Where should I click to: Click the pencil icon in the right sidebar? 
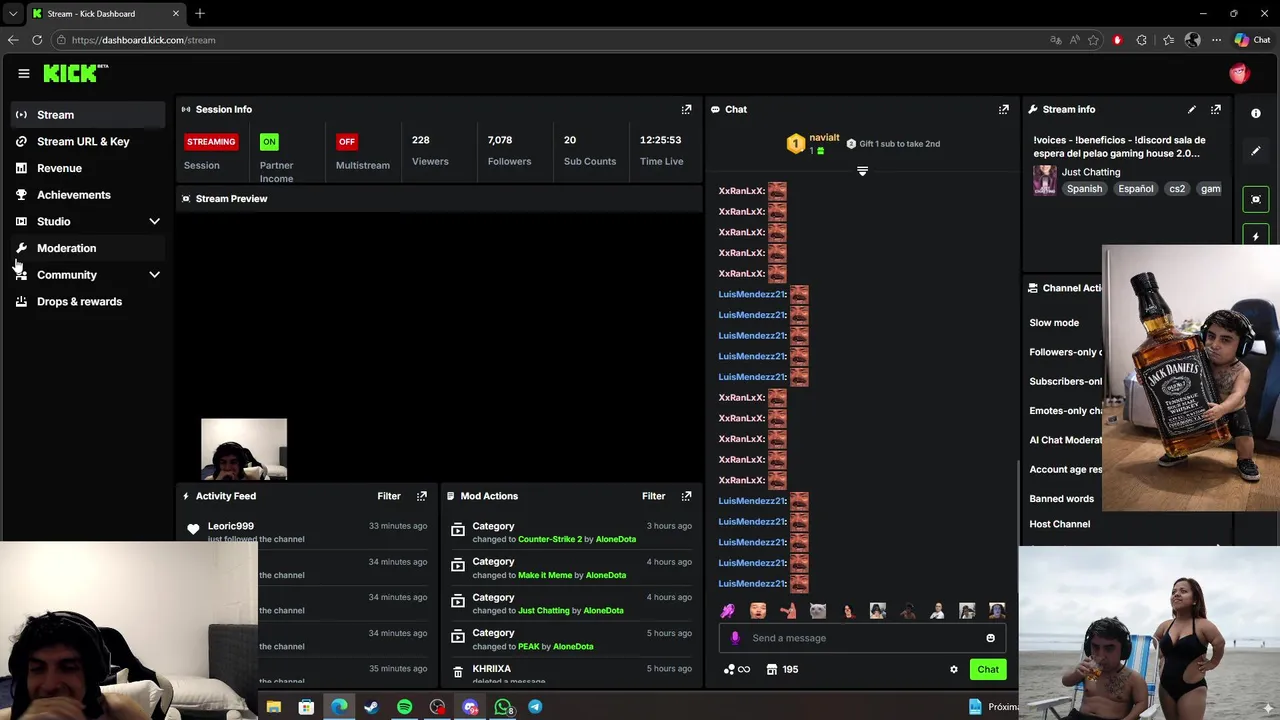click(x=1256, y=151)
